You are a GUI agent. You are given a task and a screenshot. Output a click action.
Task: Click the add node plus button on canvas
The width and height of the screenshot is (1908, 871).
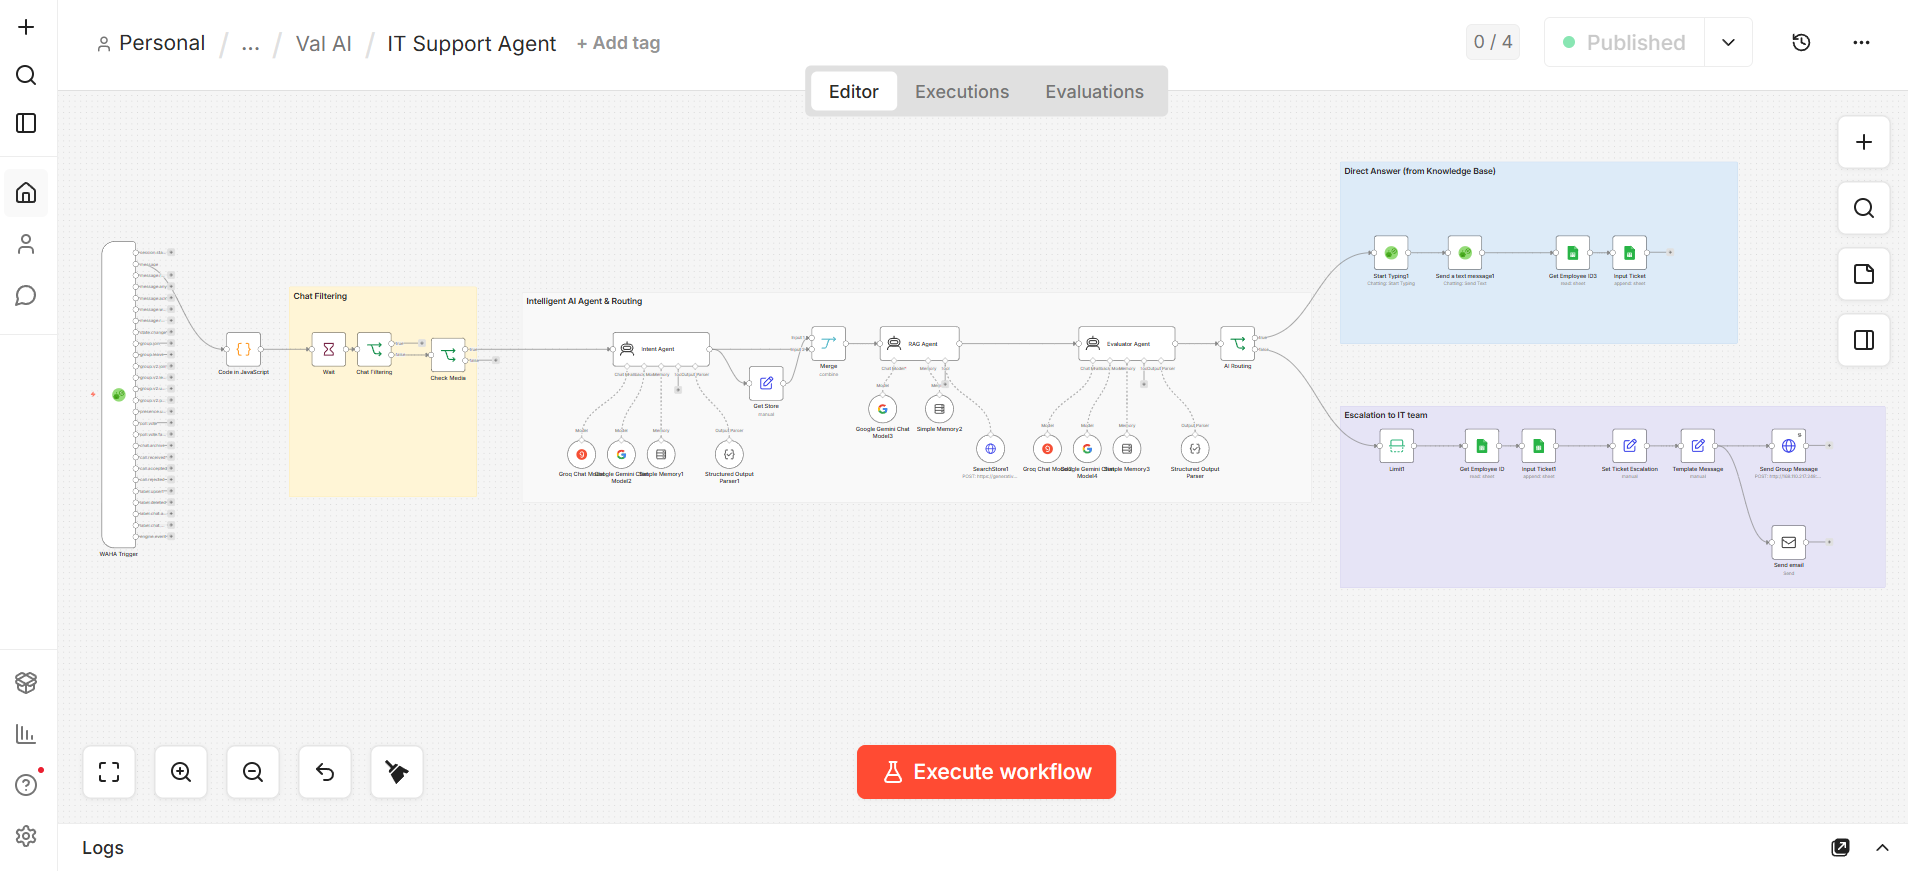1864,142
